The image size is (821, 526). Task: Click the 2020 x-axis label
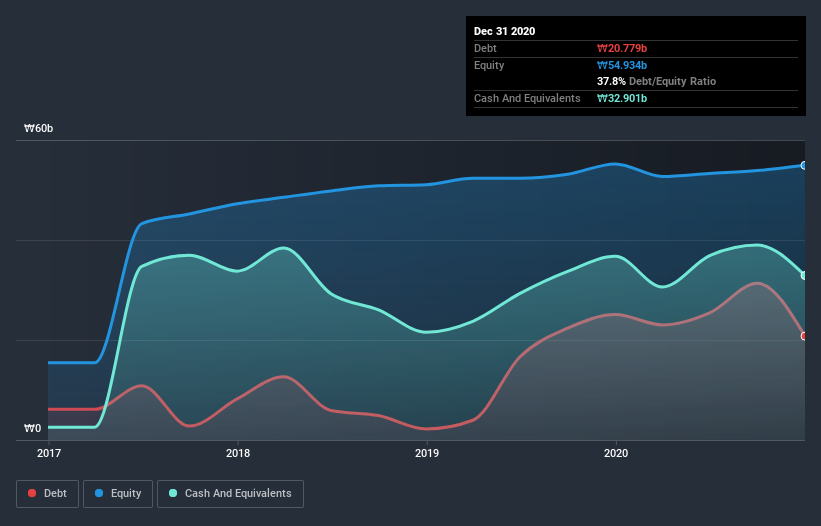pyautogui.click(x=616, y=453)
